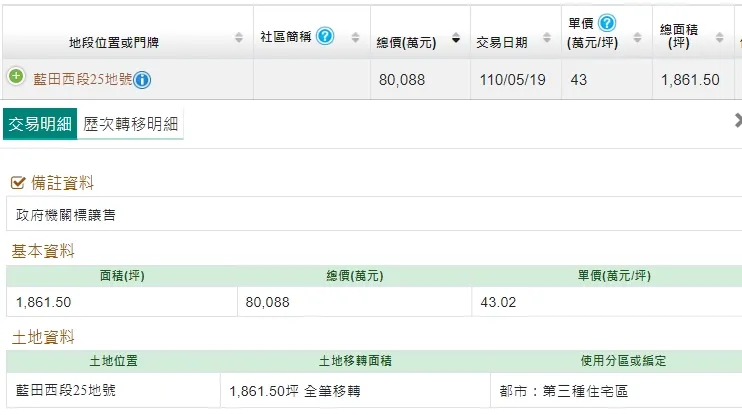Sort by 單價(萬元/坪) column arrows

(637, 37)
